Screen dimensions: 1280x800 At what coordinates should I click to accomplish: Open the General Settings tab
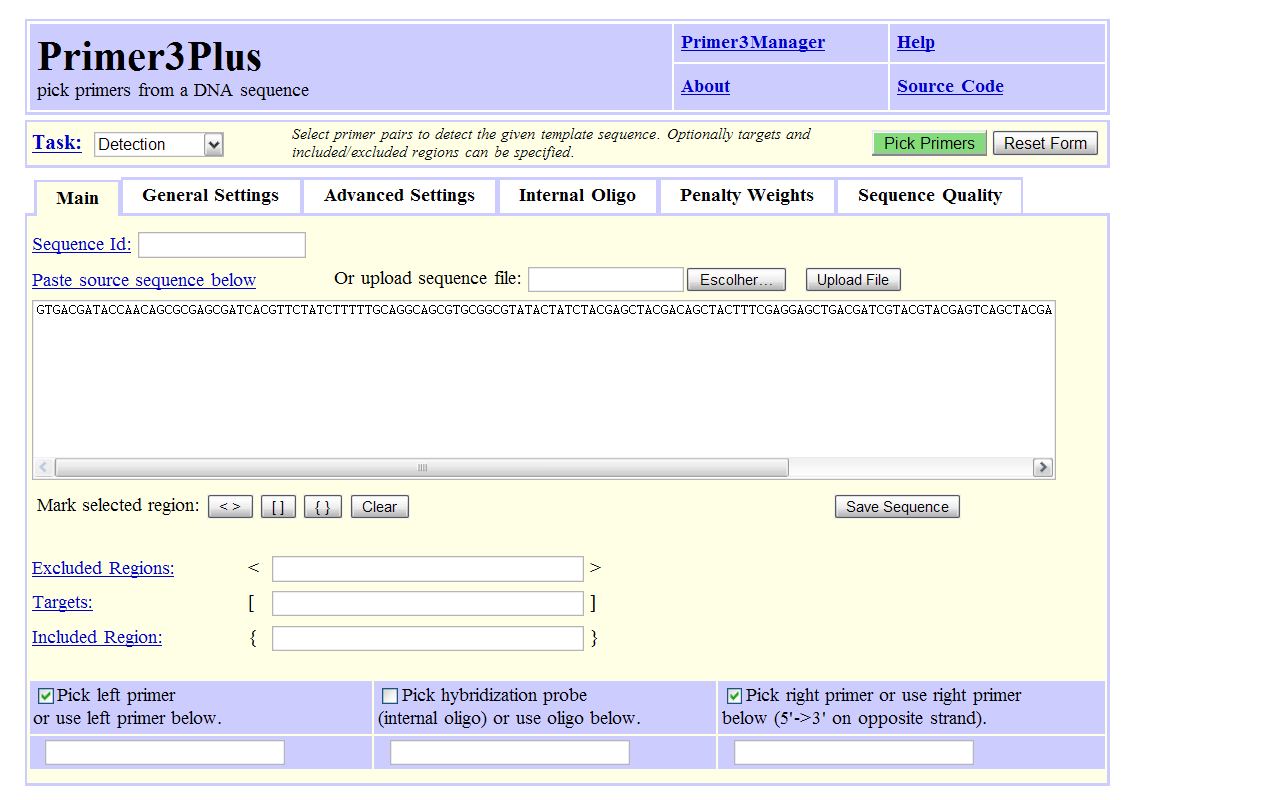[210, 195]
